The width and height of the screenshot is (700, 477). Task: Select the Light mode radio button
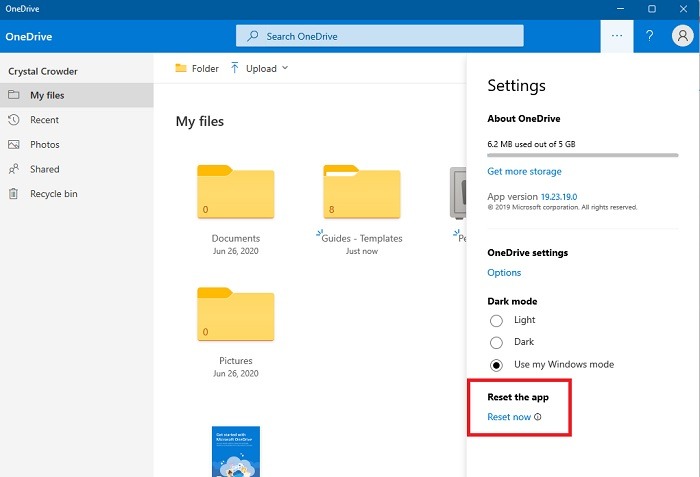(x=496, y=321)
